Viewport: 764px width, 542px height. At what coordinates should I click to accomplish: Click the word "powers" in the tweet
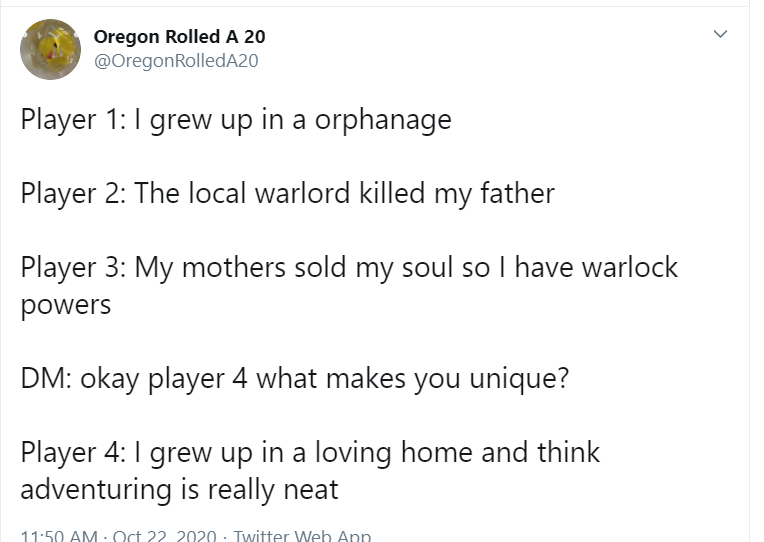65,305
